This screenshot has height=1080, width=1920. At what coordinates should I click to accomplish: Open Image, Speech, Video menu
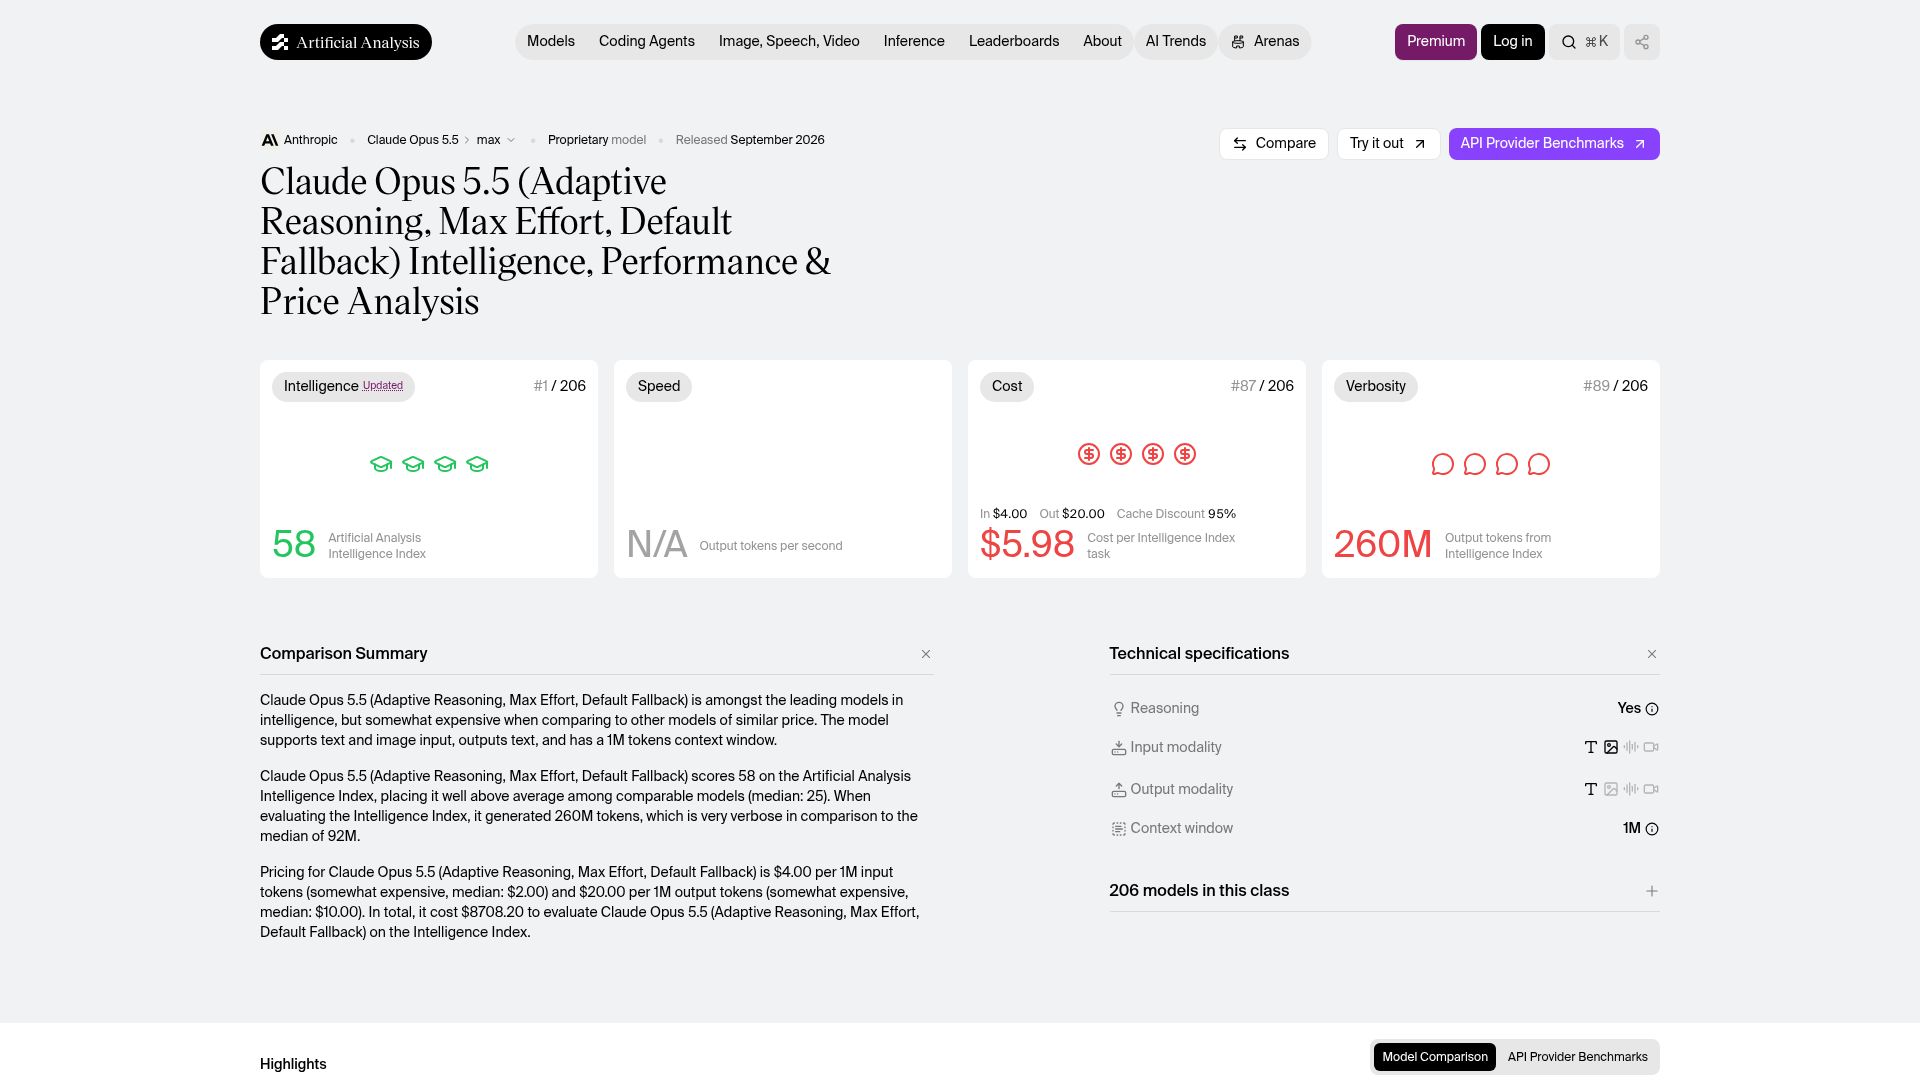pyautogui.click(x=789, y=42)
